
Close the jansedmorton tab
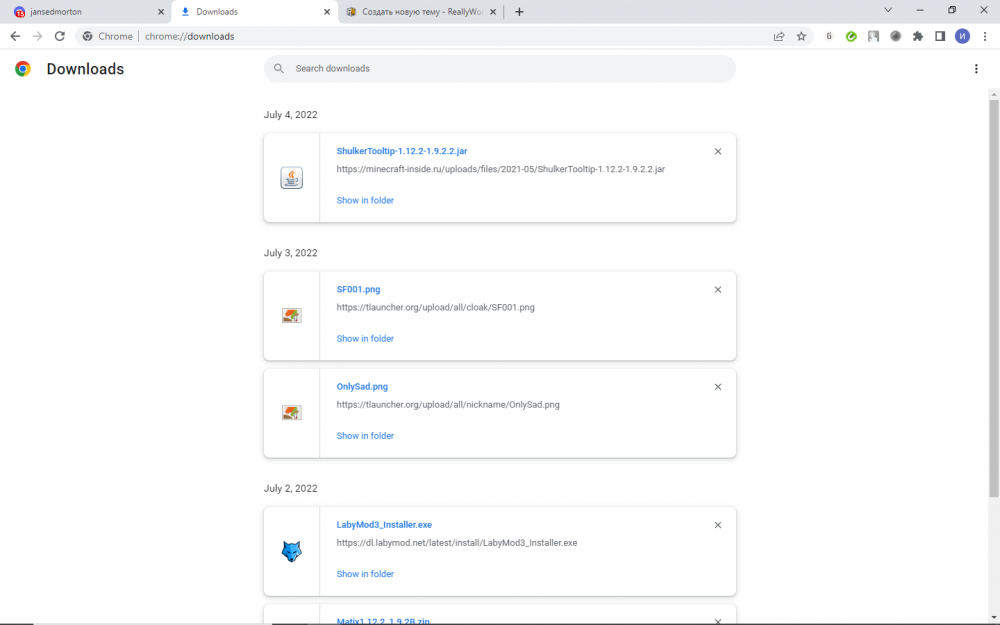click(161, 11)
